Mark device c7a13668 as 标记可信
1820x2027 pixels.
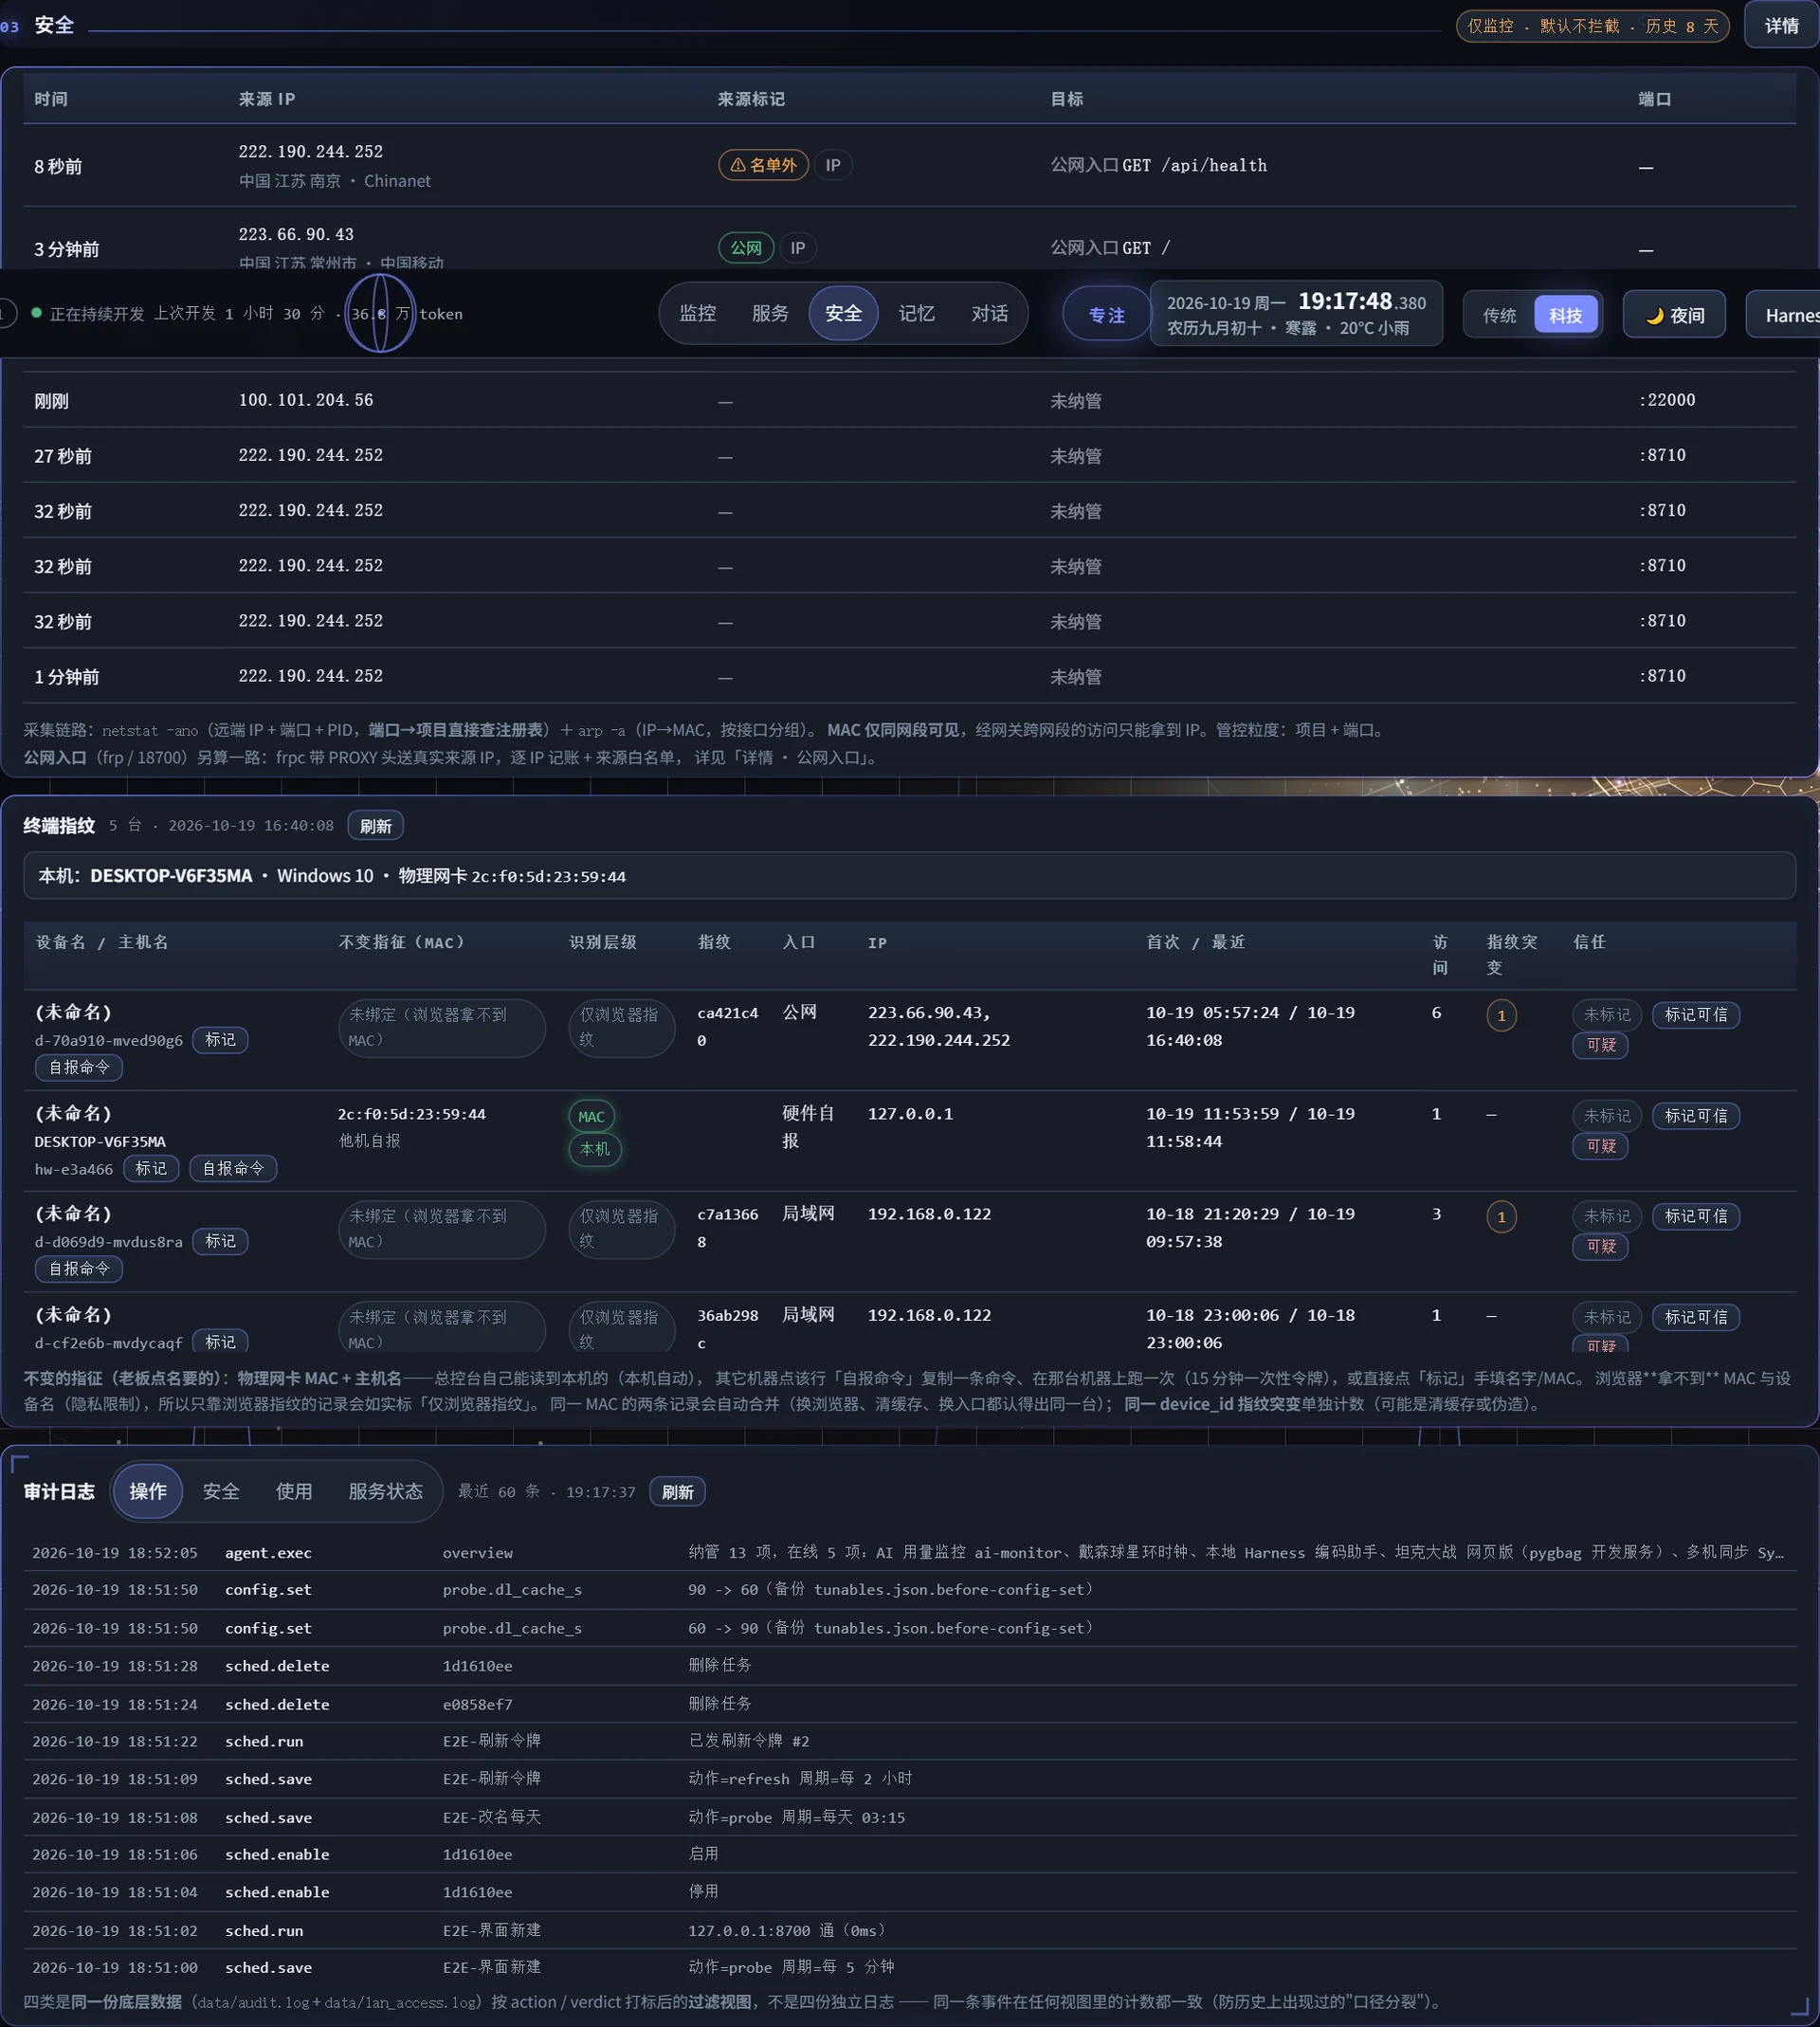(1696, 1217)
